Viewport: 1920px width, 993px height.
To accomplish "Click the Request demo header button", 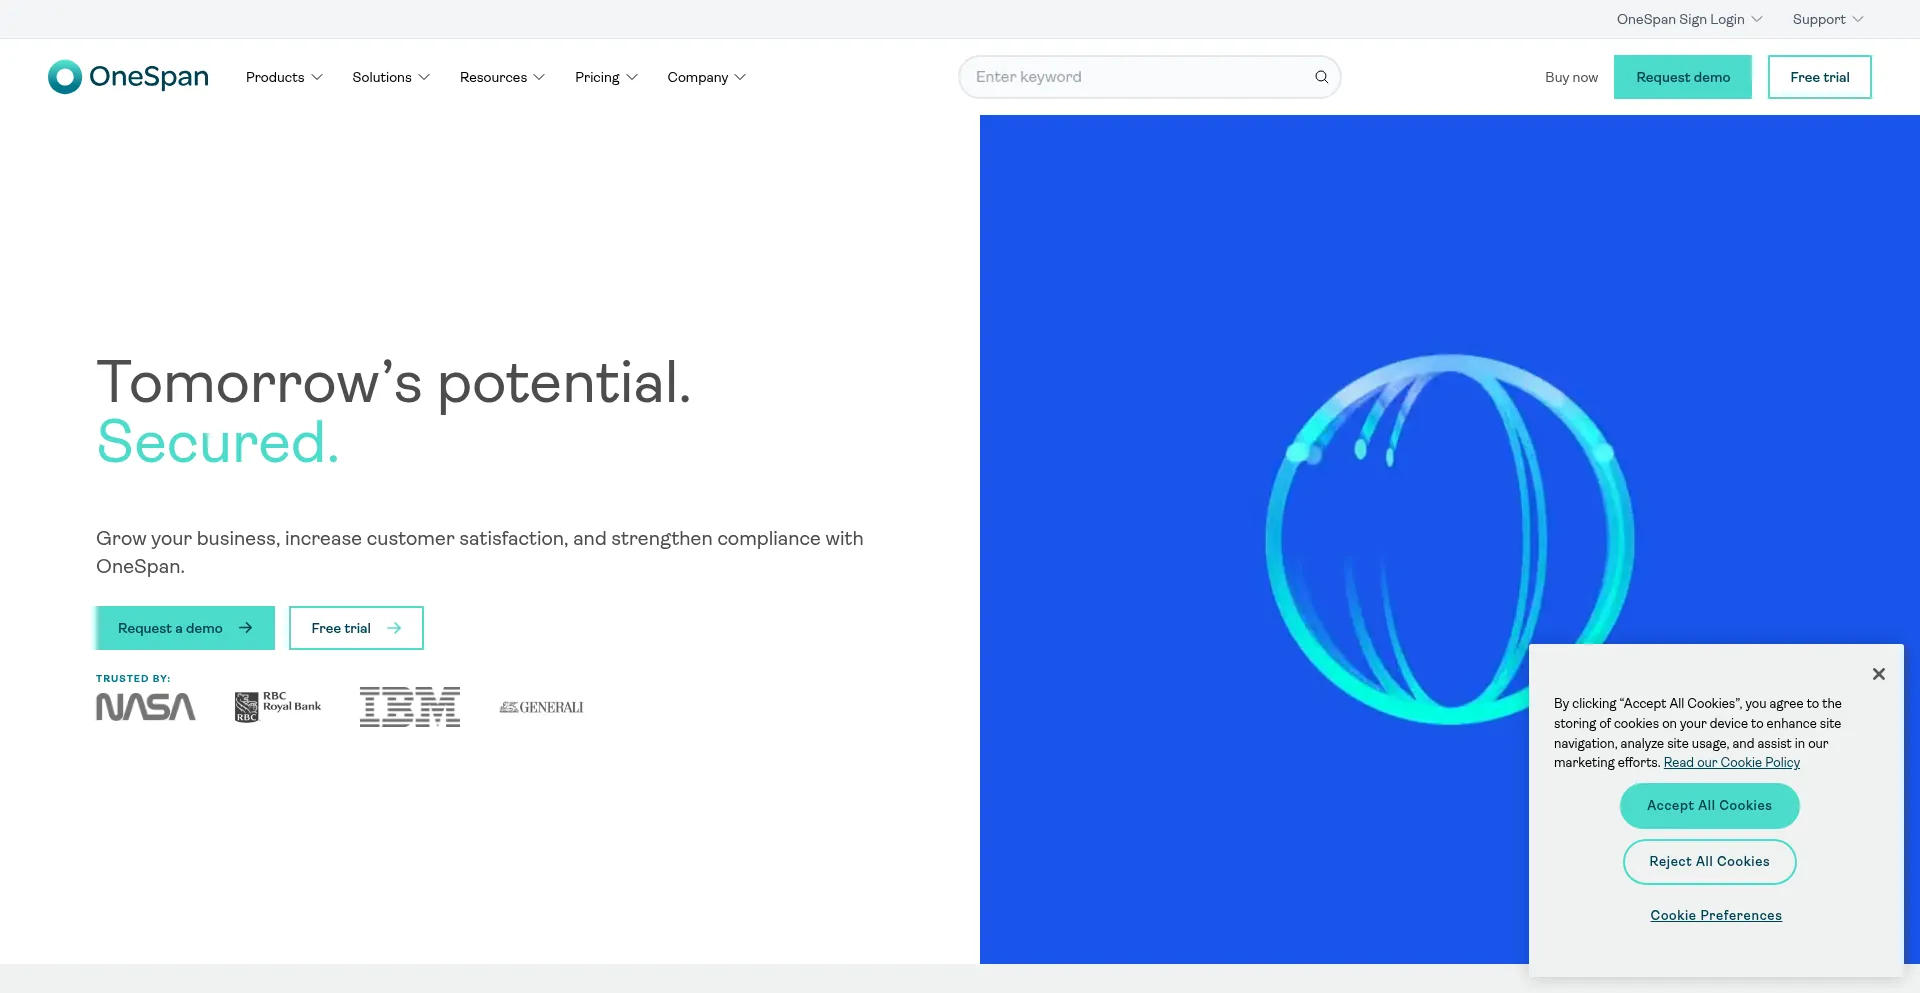I will [x=1682, y=77].
